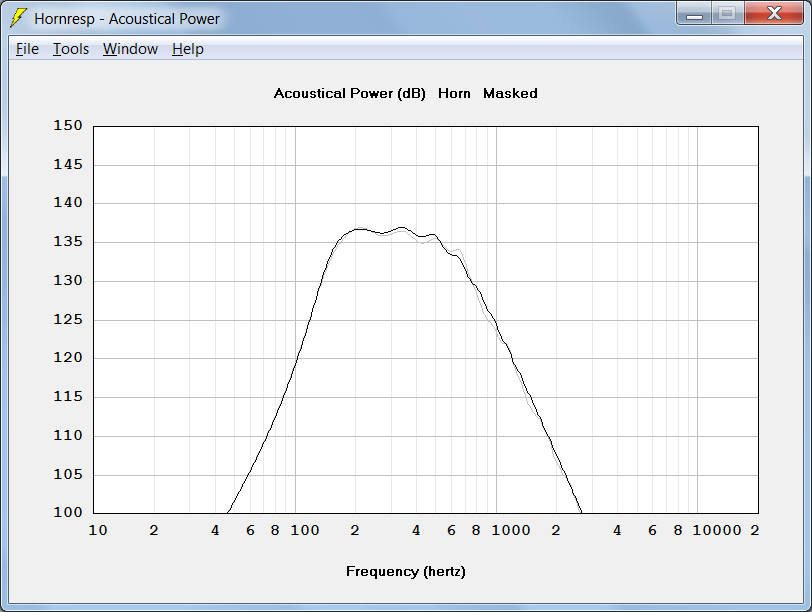This screenshot has height=612, width=812.
Task: Click the window title 'Hornresp - Acoustical Power'
Action: coord(127,19)
